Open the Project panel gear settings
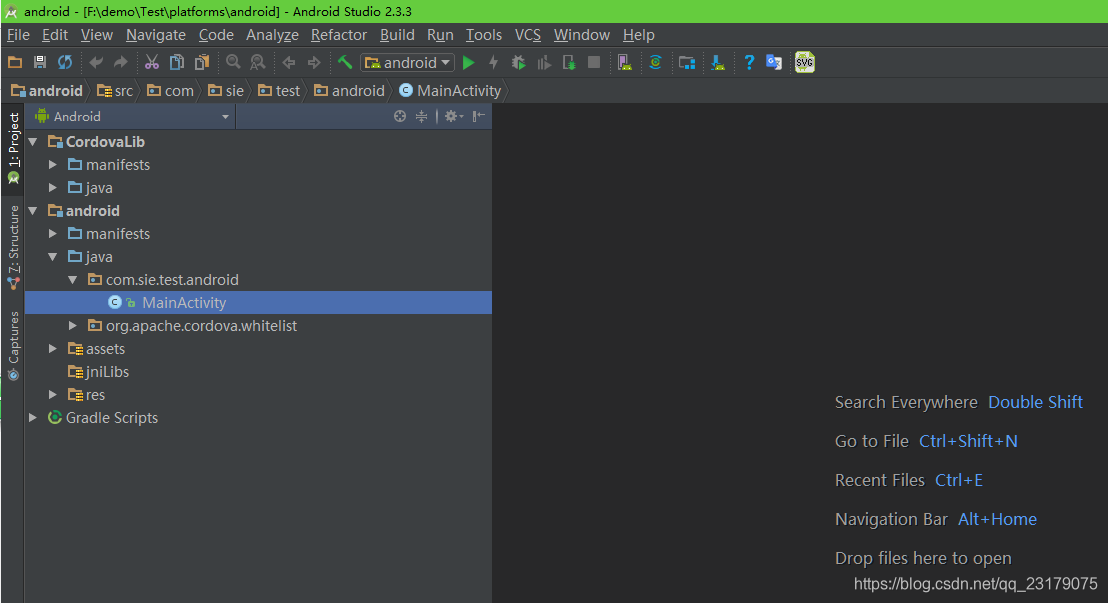 [453, 117]
